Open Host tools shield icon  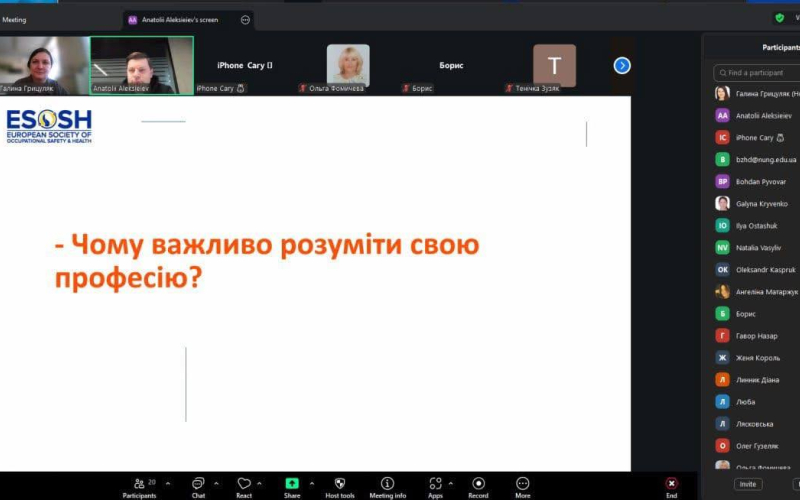[340, 483]
